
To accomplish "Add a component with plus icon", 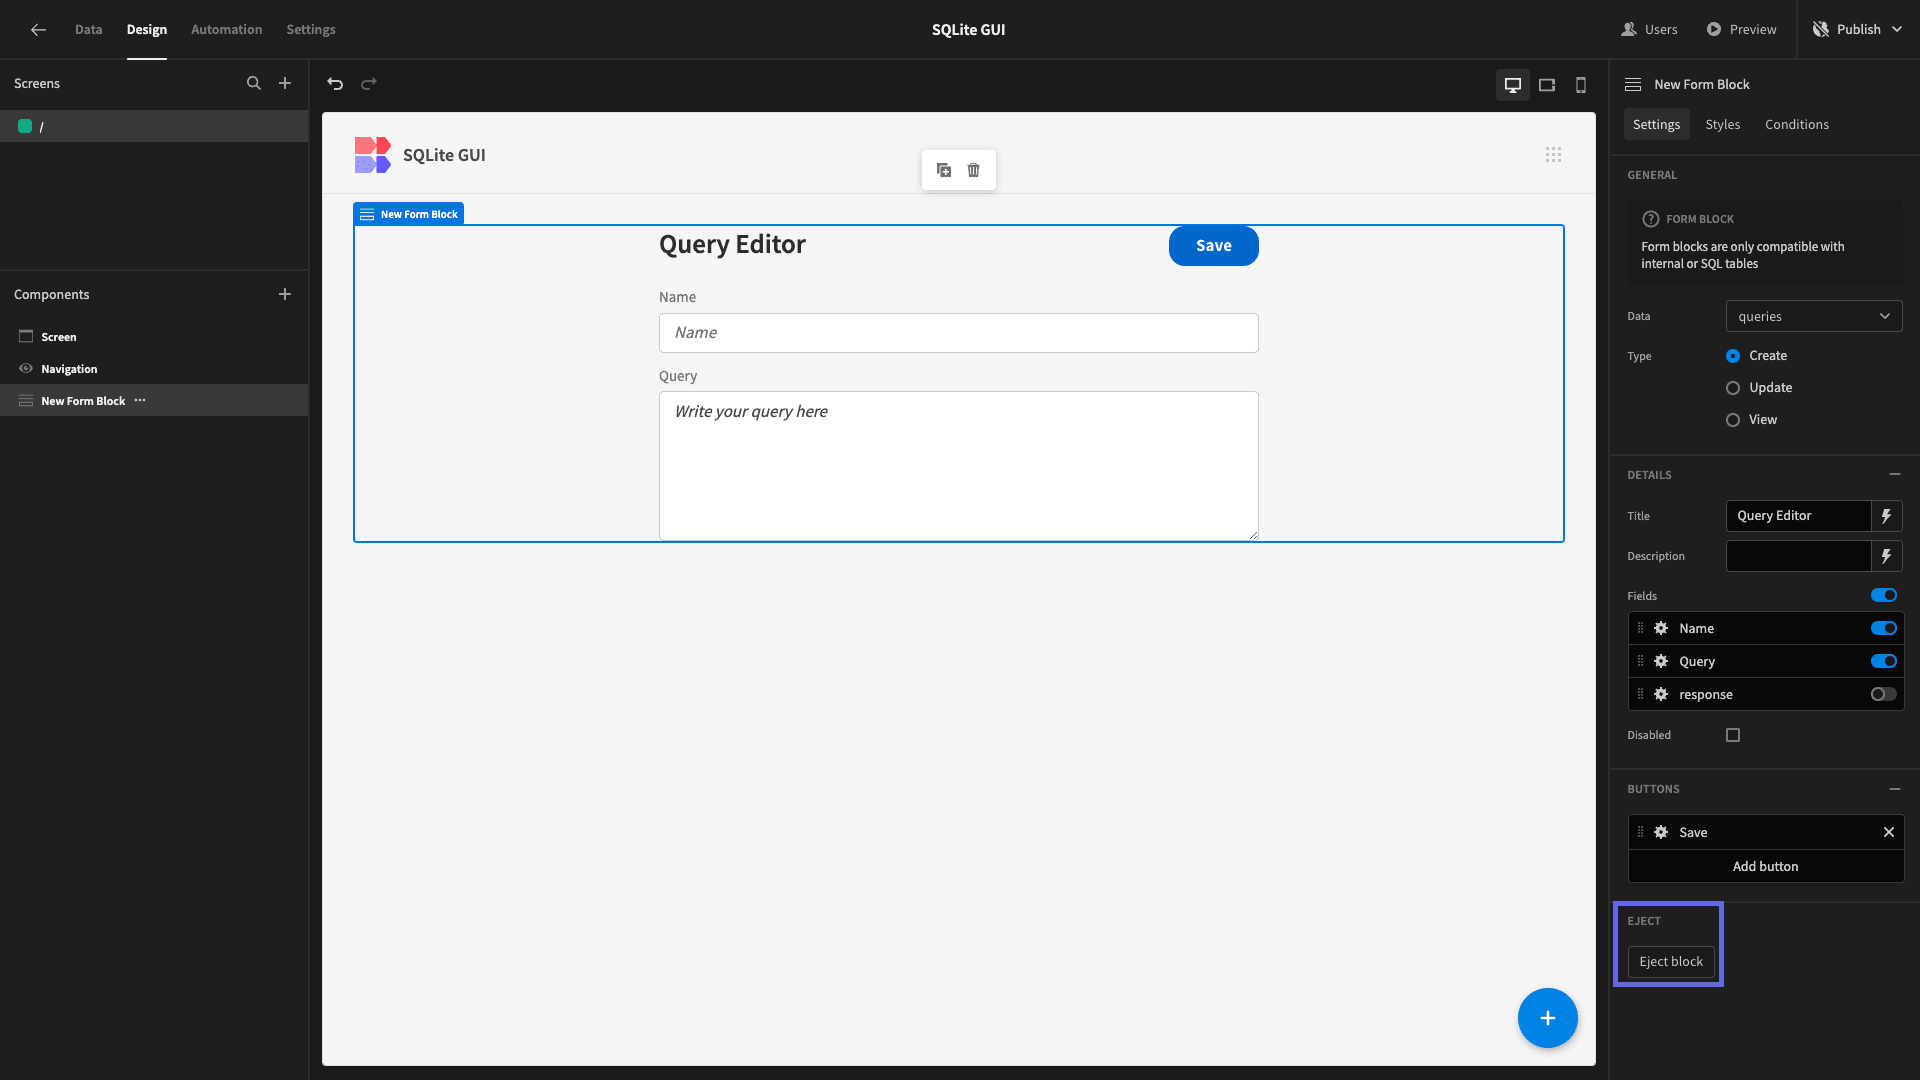I will pos(285,294).
